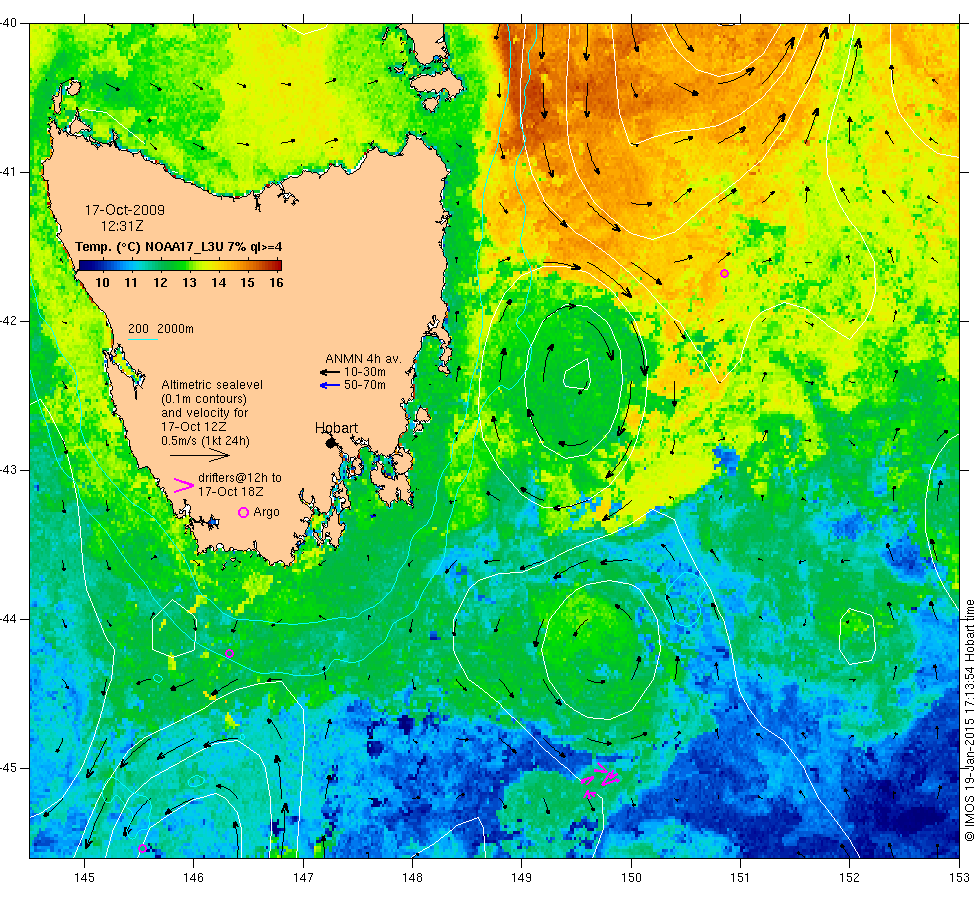Click the dark blue end of temperature colorbar
980x900 pixels.
[x=84, y=266]
